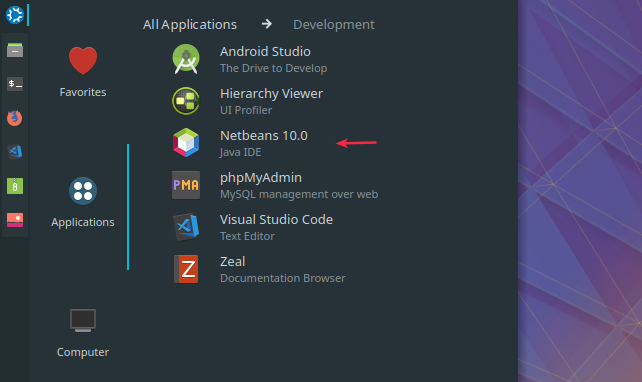Image resolution: width=642 pixels, height=382 pixels.
Task: Open Hierarchy Viewer by its title
Action: pos(271,94)
